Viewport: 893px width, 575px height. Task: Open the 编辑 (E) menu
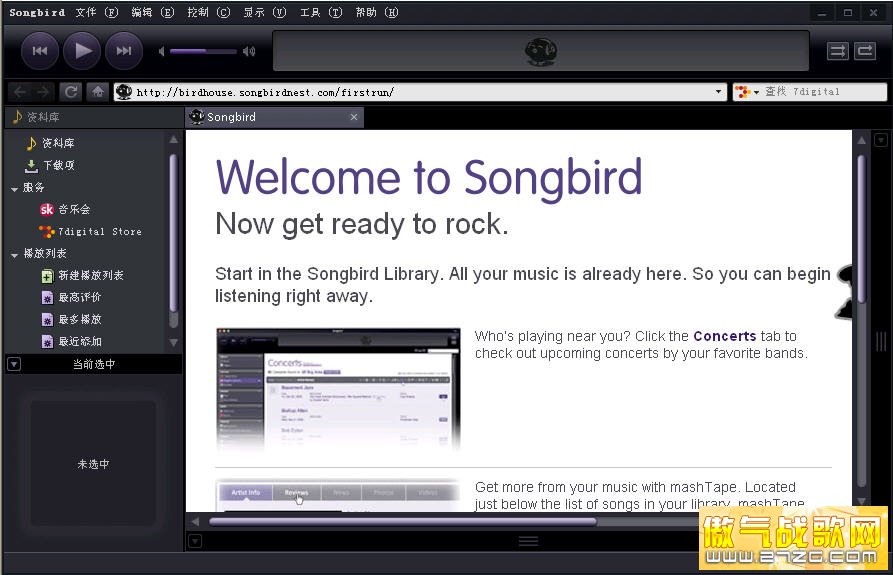coord(153,13)
